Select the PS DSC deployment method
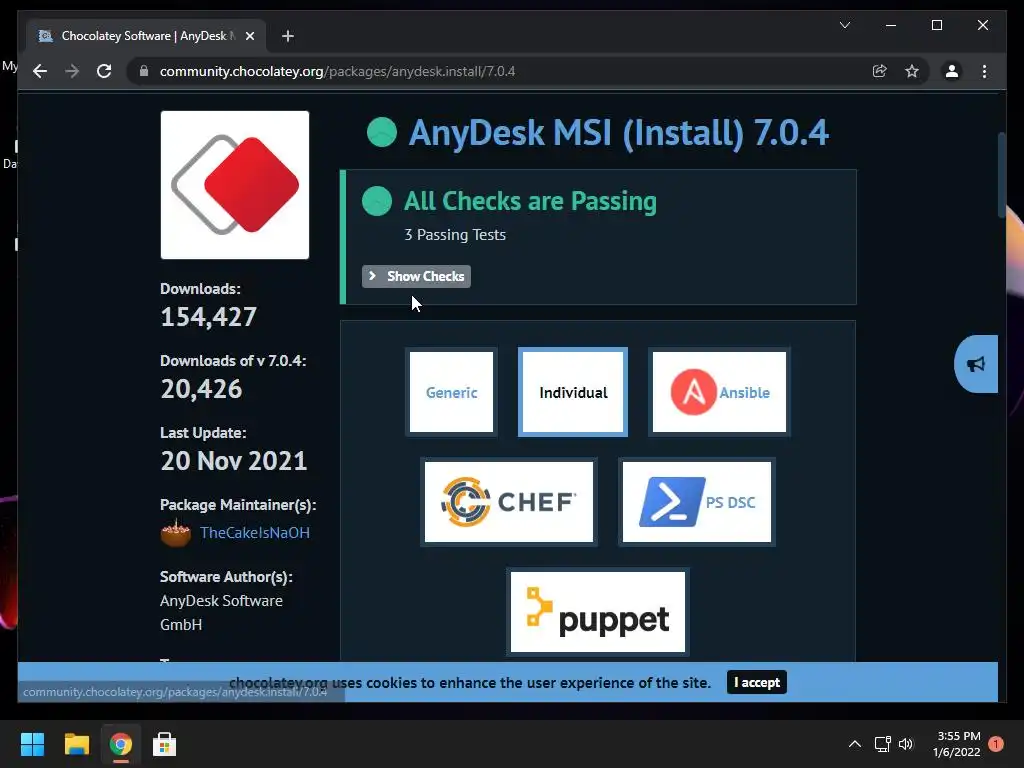Image resolution: width=1024 pixels, height=768 pixels. [x=697, y=502]
